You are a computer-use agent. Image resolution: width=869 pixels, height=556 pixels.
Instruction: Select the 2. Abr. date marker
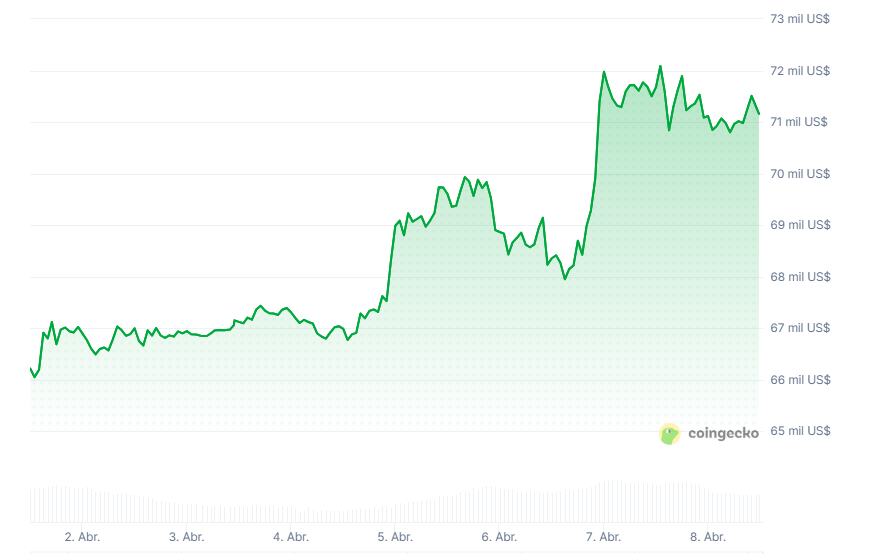[x=82, y=537]
